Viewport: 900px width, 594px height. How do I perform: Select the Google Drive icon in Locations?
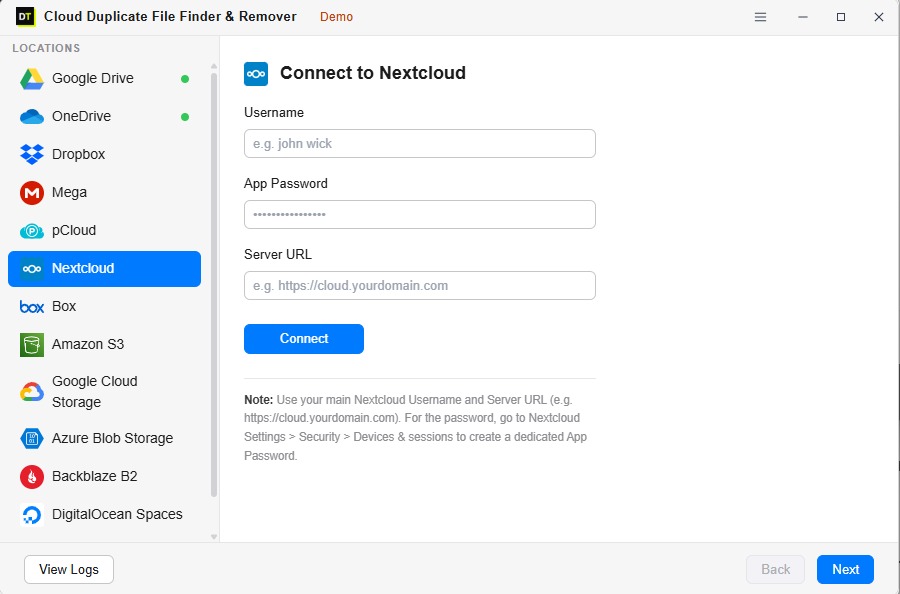(x=32, y=79)
